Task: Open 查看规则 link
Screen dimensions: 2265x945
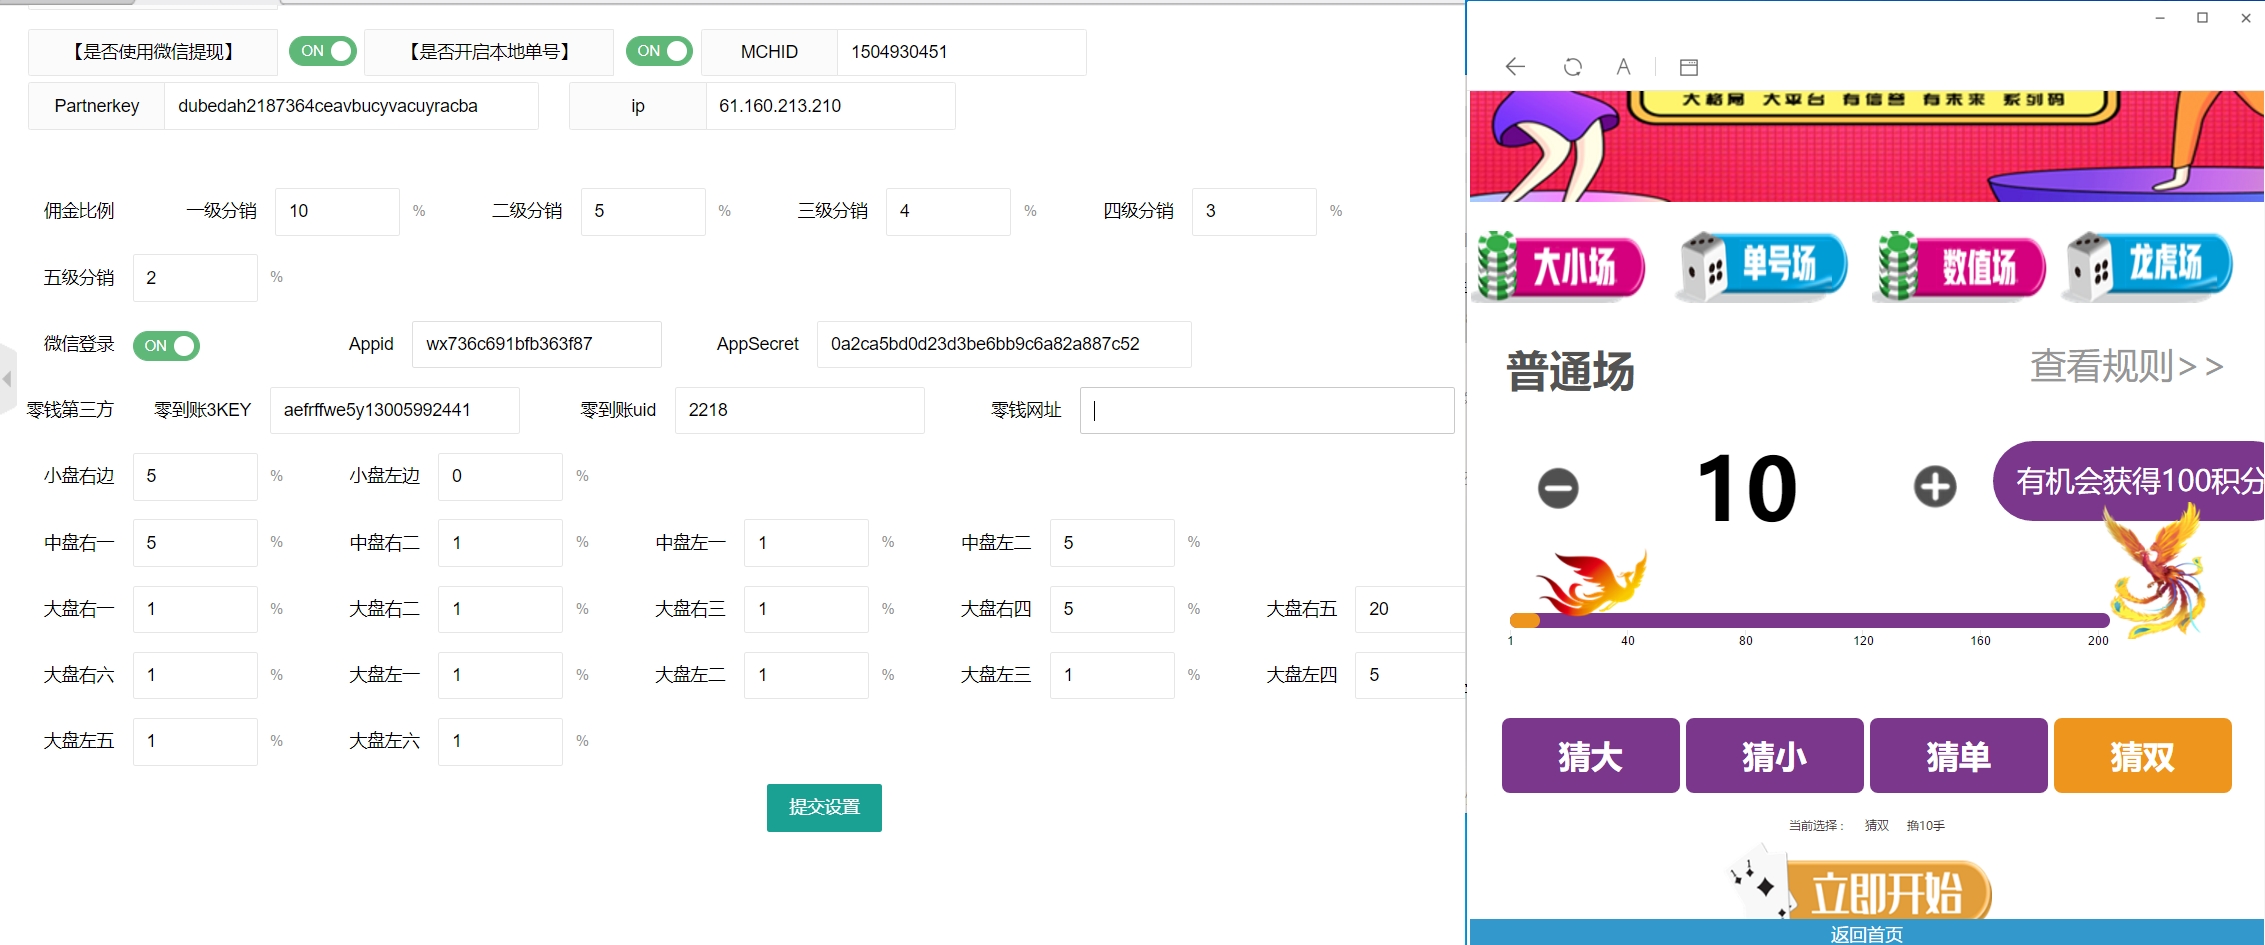Action: click(x=2127, y=366)
